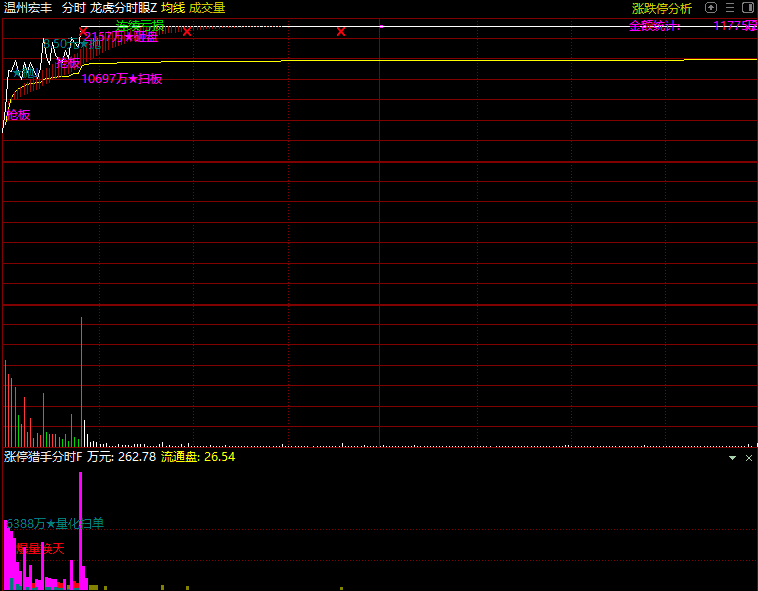
Task: Close the 涨停猎手分时F sub-panel
Action: tap(748, 457)
